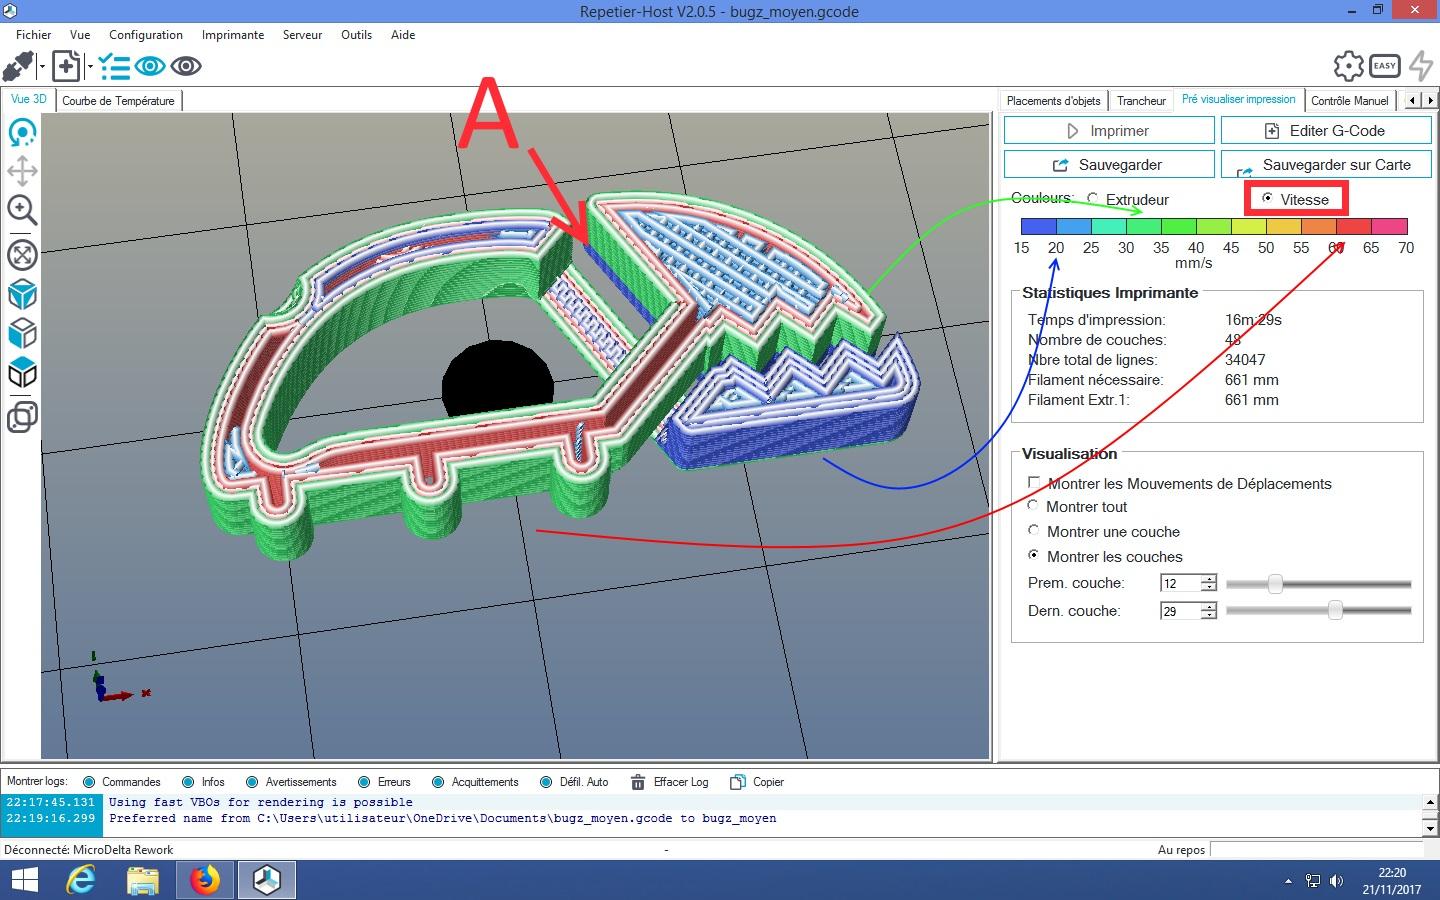Click the Editer G-Code button
This screenshot has width=1440, height=900.
pos(1326,131)
